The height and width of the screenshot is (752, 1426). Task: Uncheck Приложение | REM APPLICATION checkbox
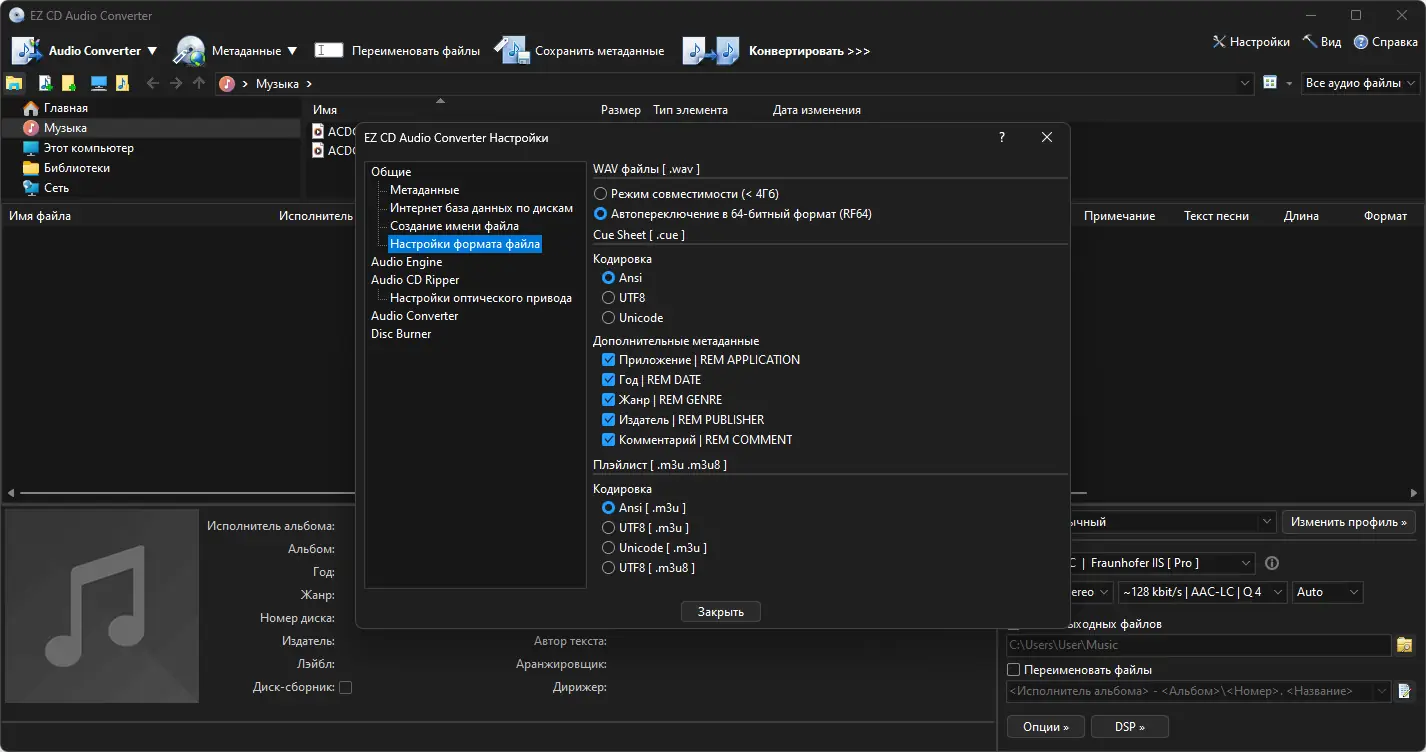[608, 360]
